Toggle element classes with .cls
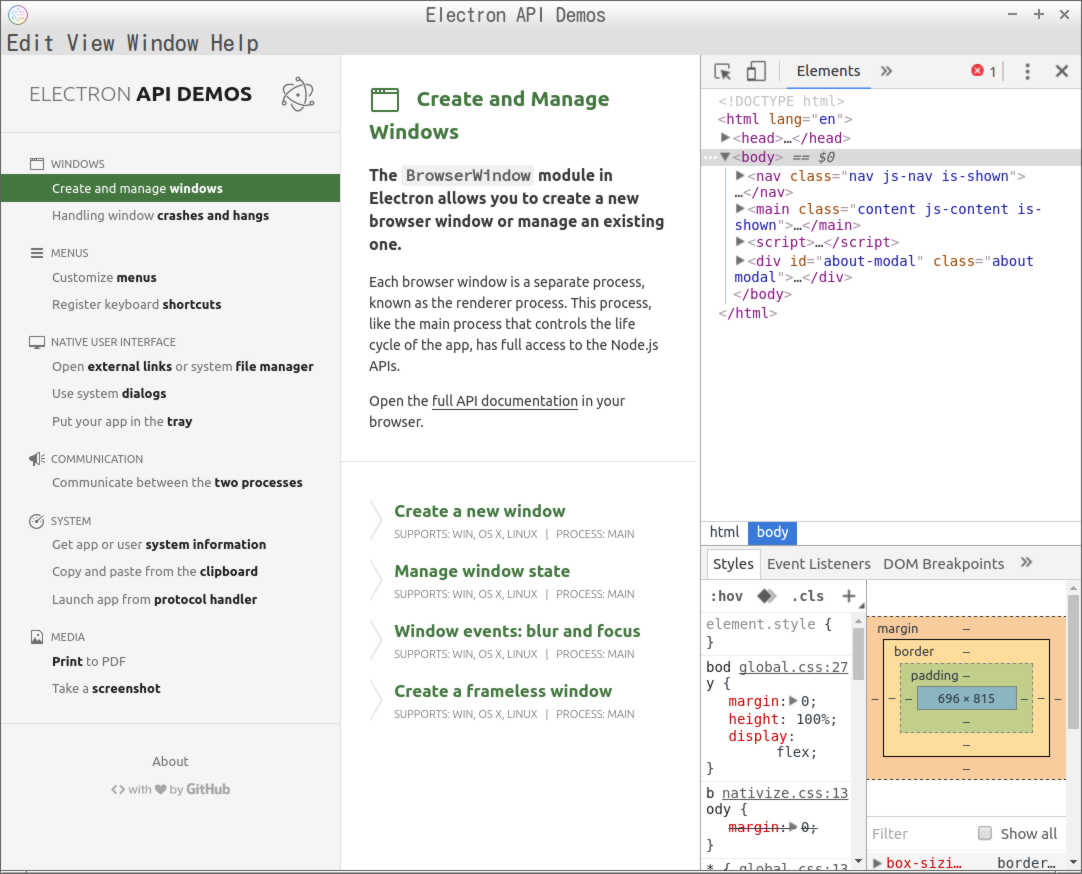This screenshot has height=874, width=1082. point(807,596)
